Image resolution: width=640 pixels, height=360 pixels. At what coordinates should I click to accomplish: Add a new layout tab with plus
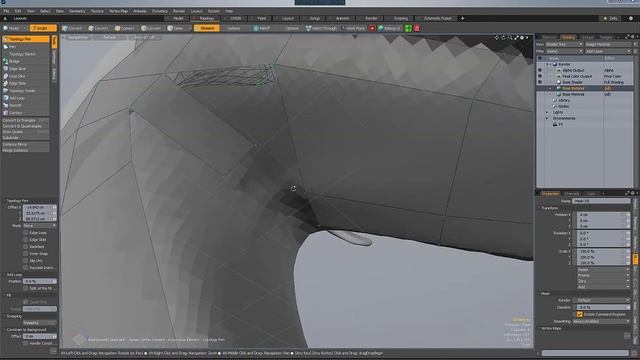point(462,18)
